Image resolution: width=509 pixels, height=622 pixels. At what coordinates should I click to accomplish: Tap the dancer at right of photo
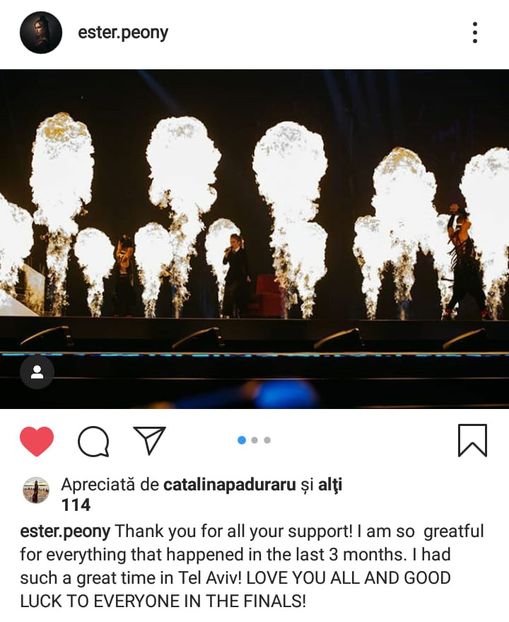(464, 260)
